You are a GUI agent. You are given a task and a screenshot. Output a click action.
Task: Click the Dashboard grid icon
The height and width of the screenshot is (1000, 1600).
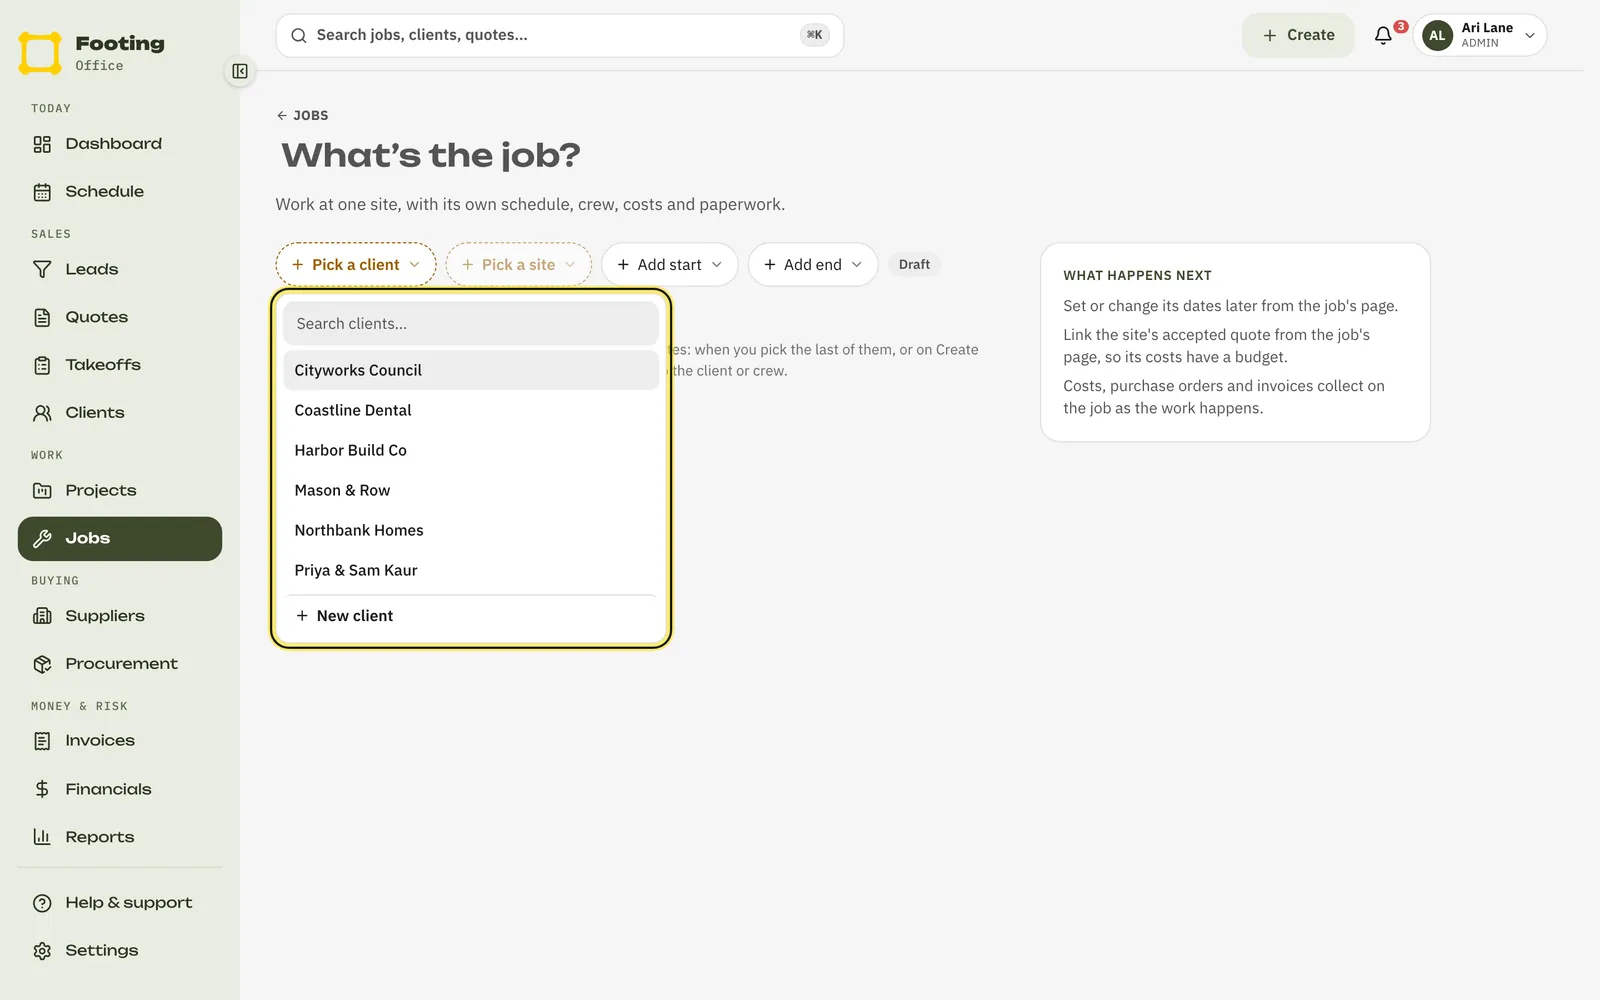tap(42, 144)
